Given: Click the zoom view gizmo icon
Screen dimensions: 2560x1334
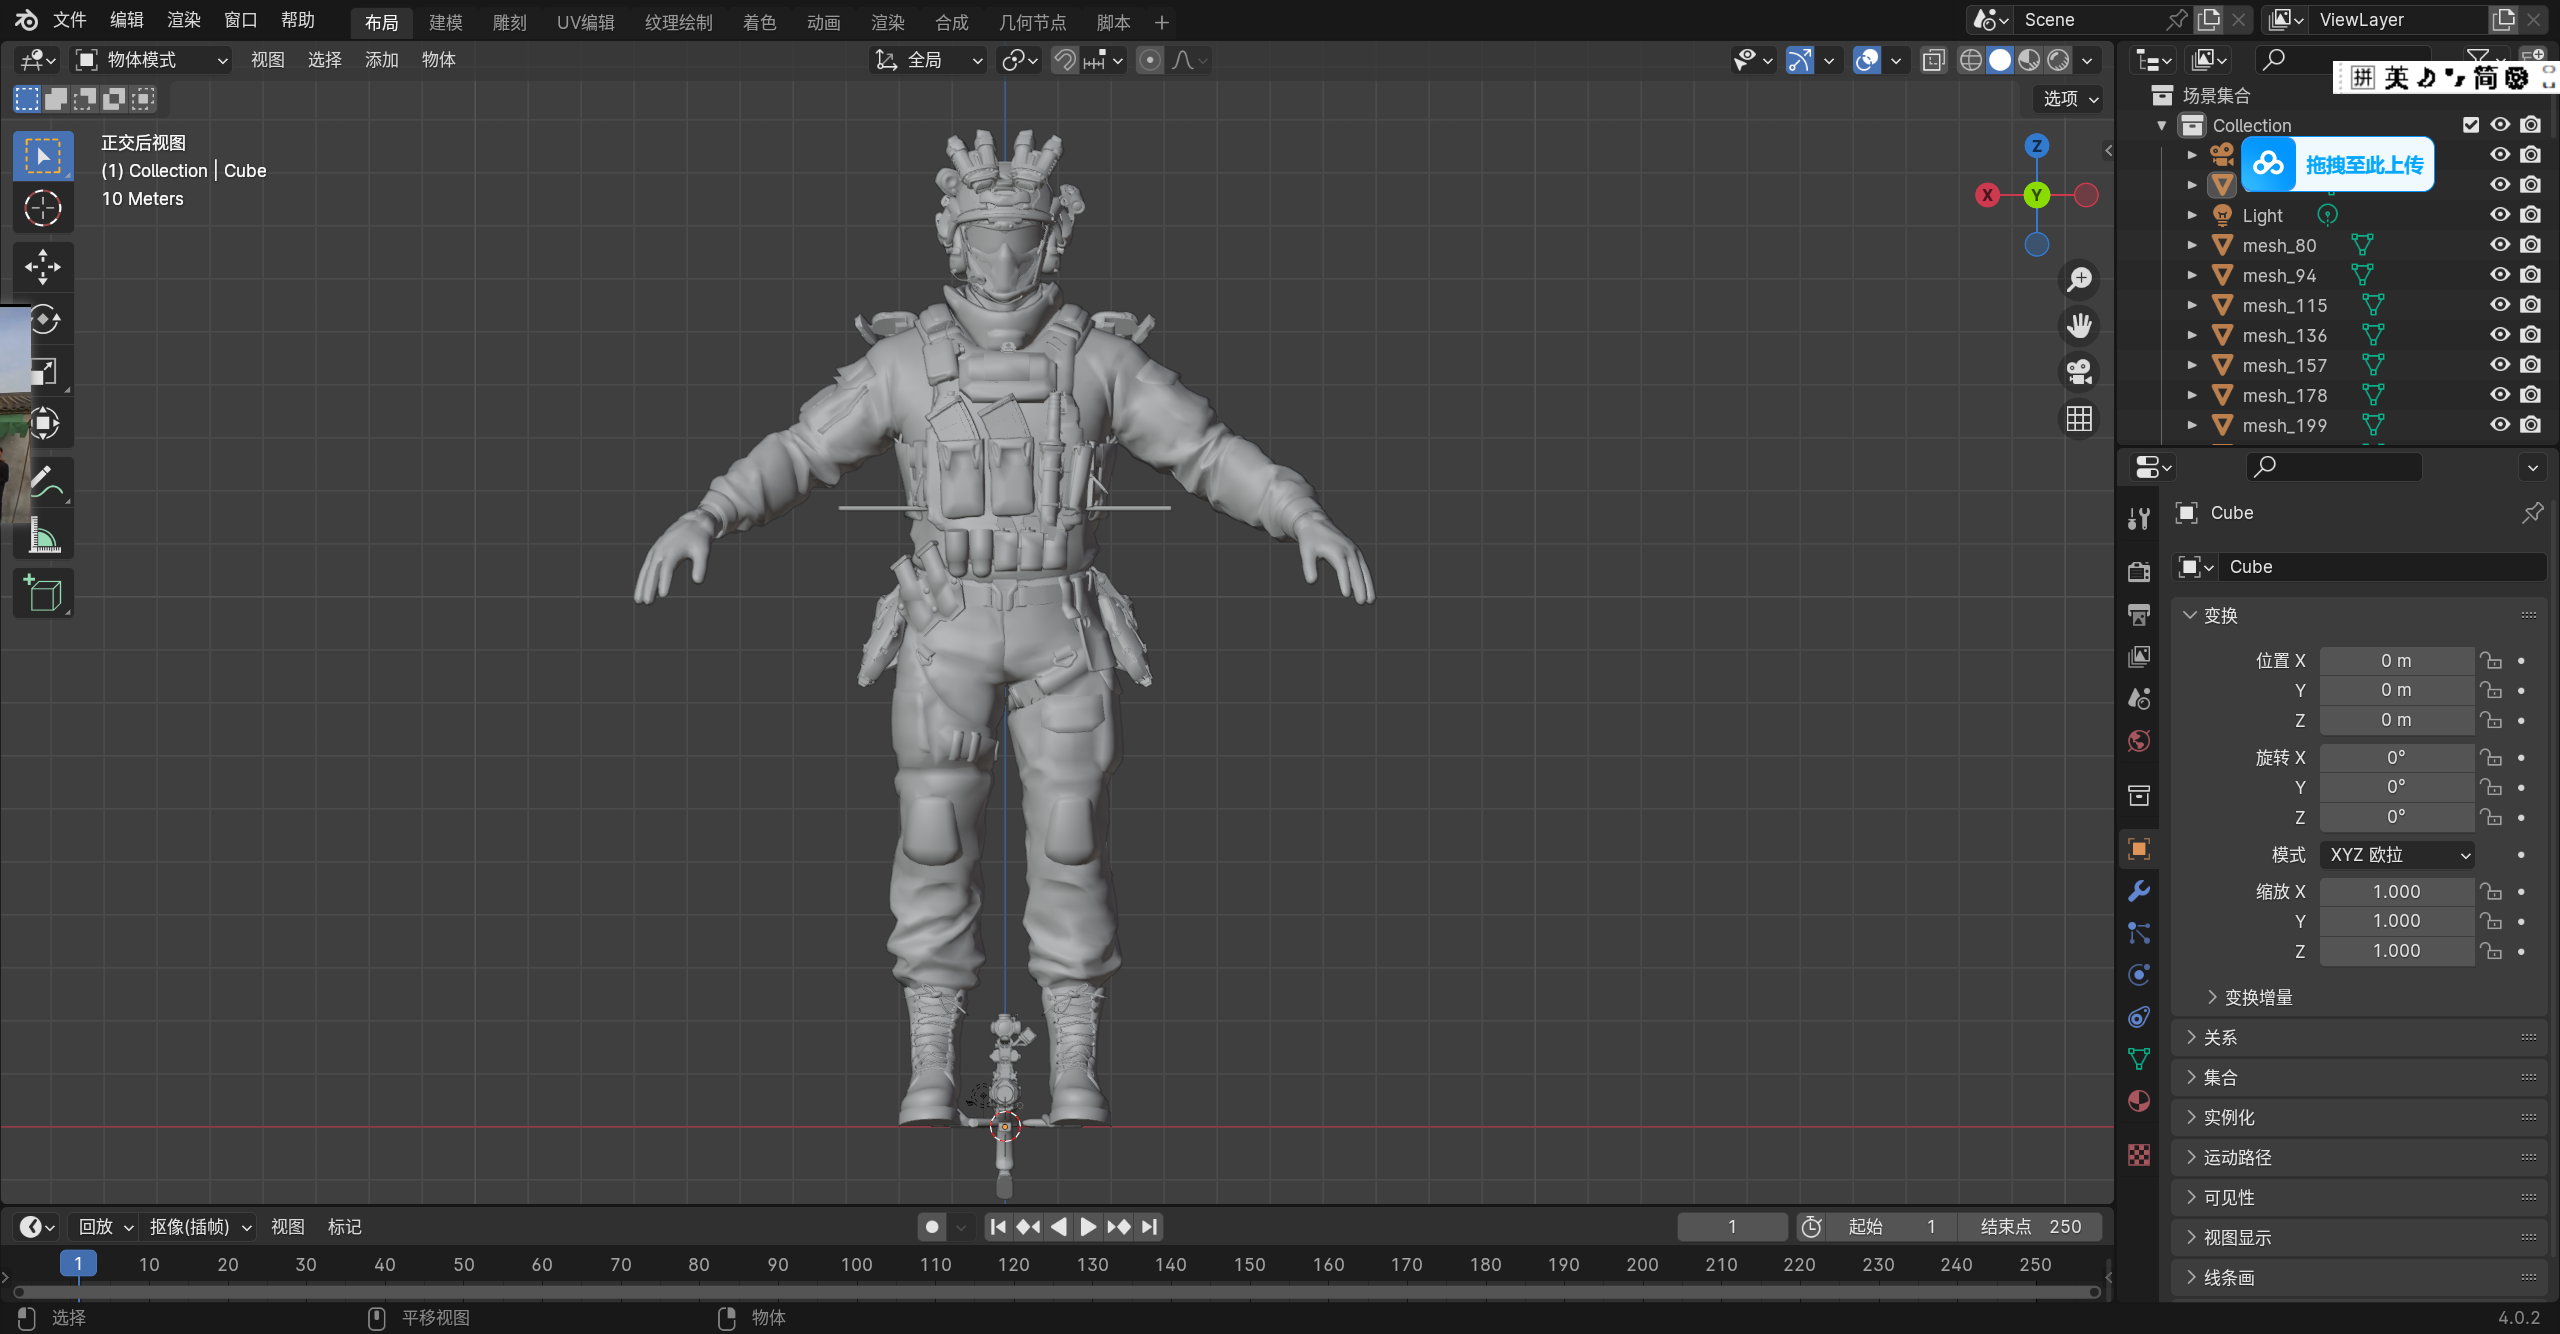Looking at the screenshot, I should pos(2080,279).
